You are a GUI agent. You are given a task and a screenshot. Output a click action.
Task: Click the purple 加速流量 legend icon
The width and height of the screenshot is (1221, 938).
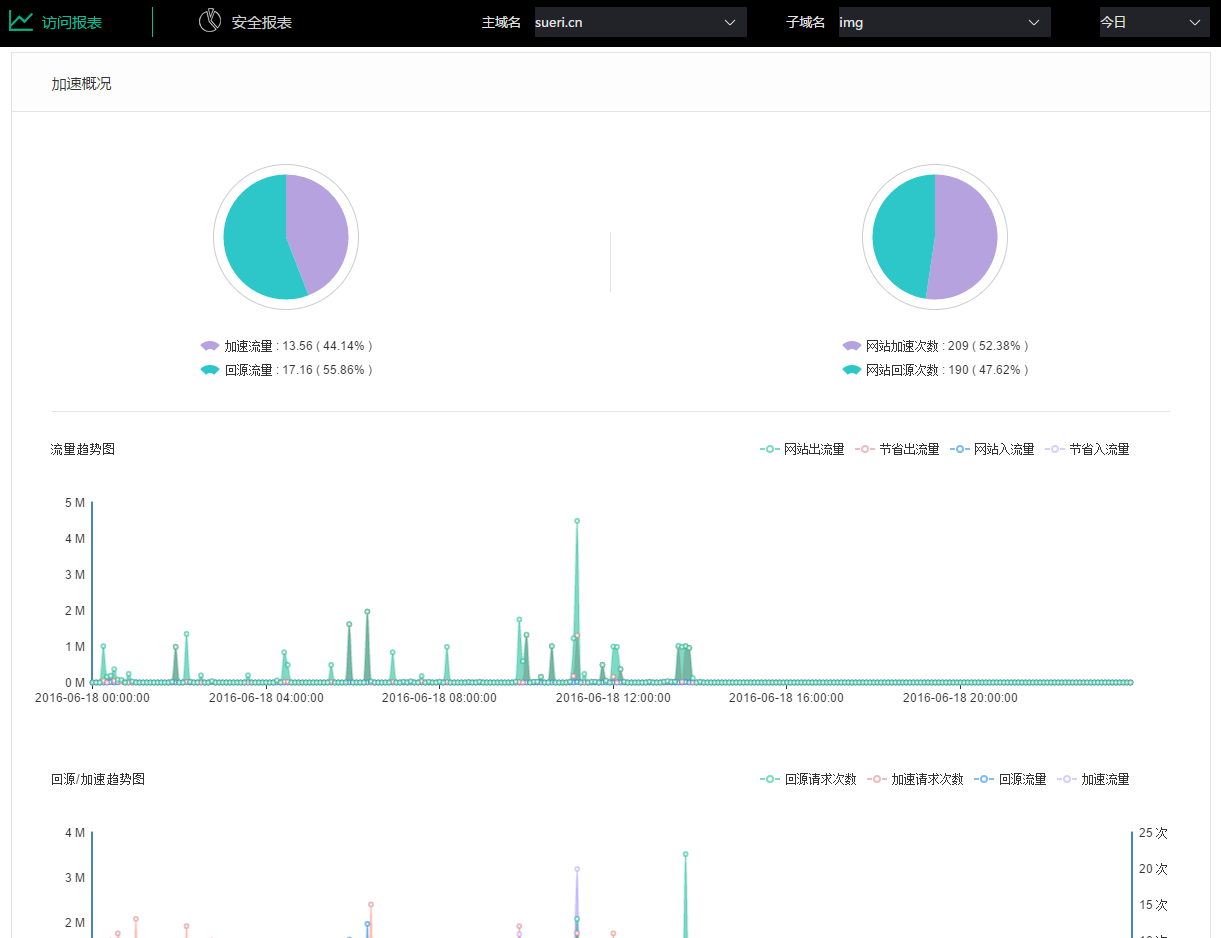[209, 346]
